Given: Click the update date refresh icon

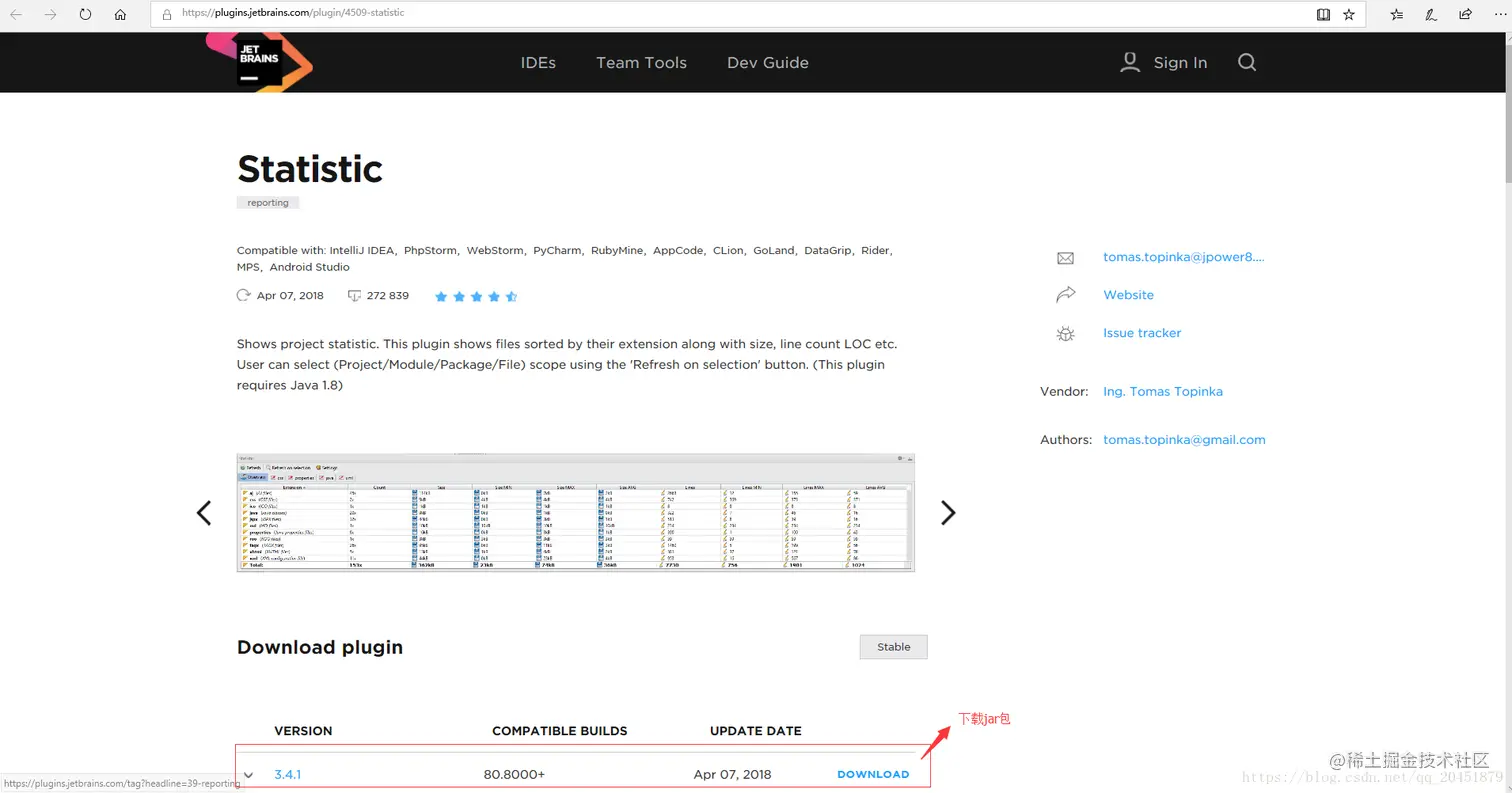Looking at the screenshot, I should tap(243, 296).
